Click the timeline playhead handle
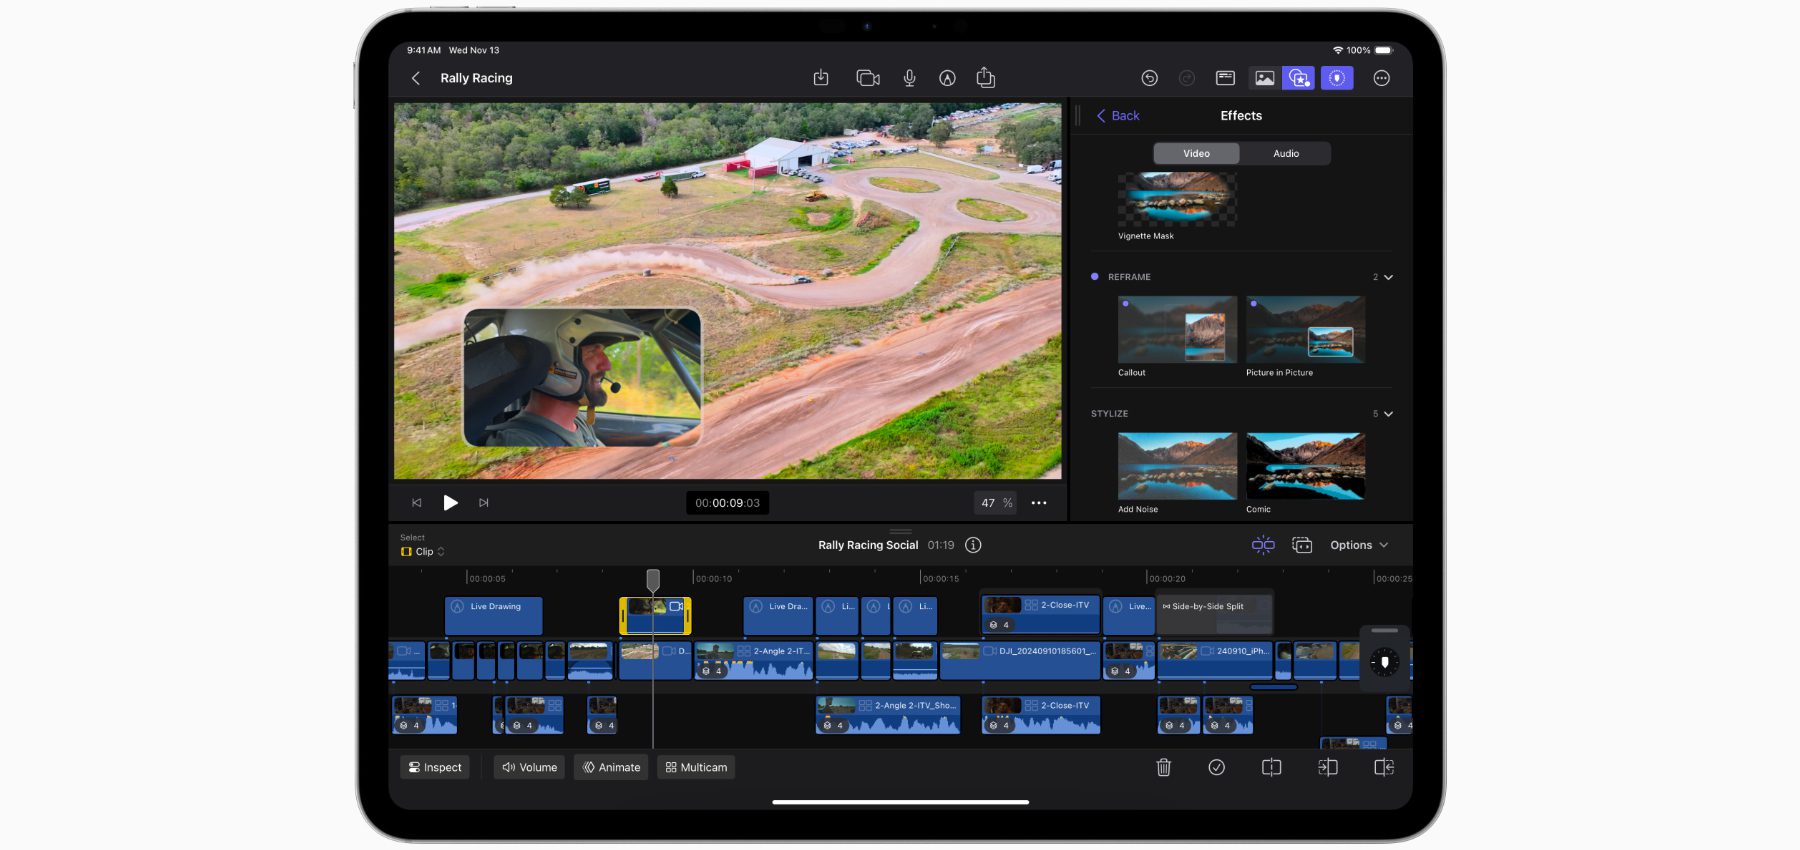 (x=653, y=579)
